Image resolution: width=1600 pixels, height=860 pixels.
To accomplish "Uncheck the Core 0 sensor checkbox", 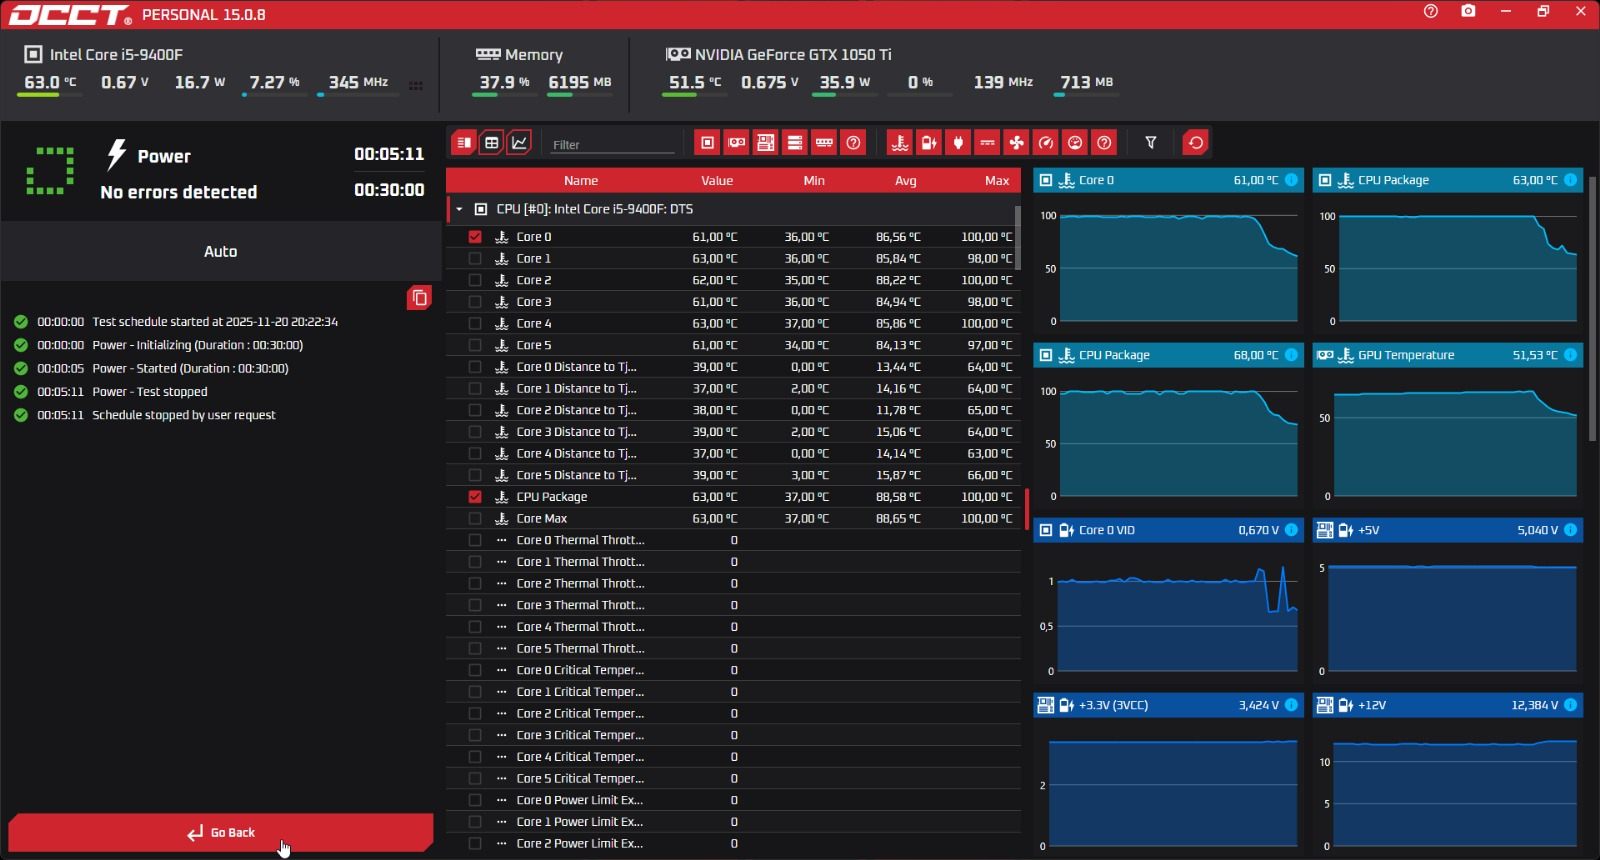I will (x=475, y=237).
